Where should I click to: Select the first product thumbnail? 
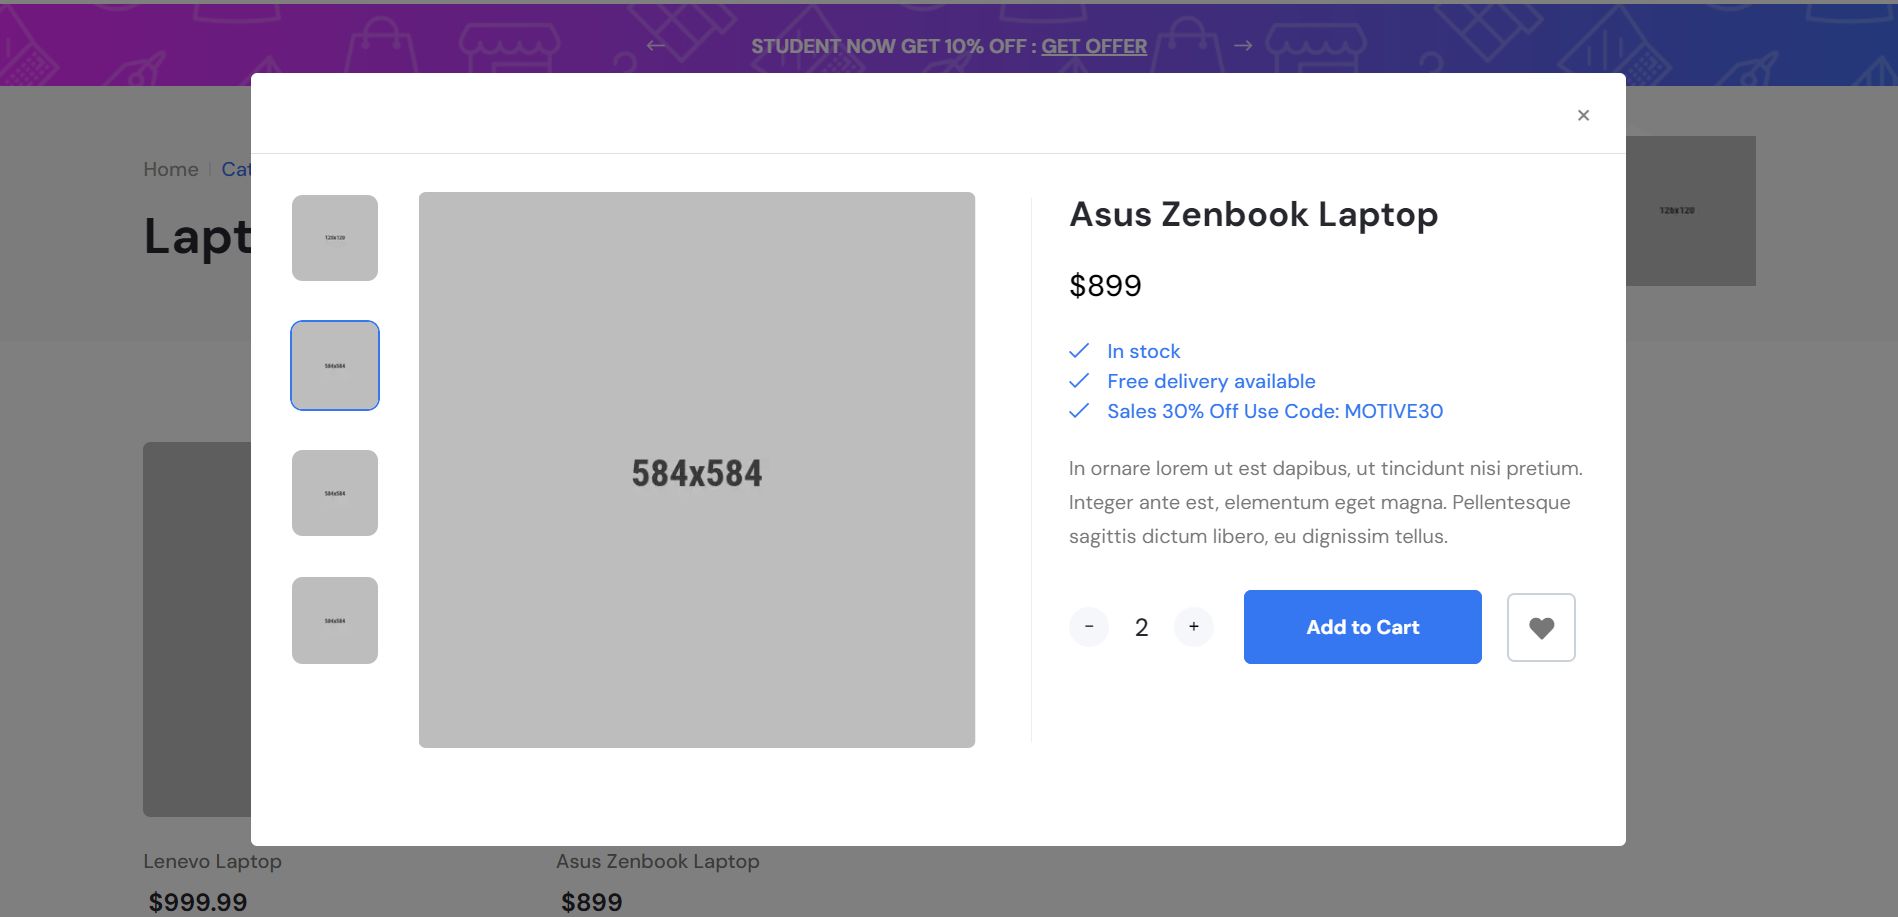[x=335, y=238]
